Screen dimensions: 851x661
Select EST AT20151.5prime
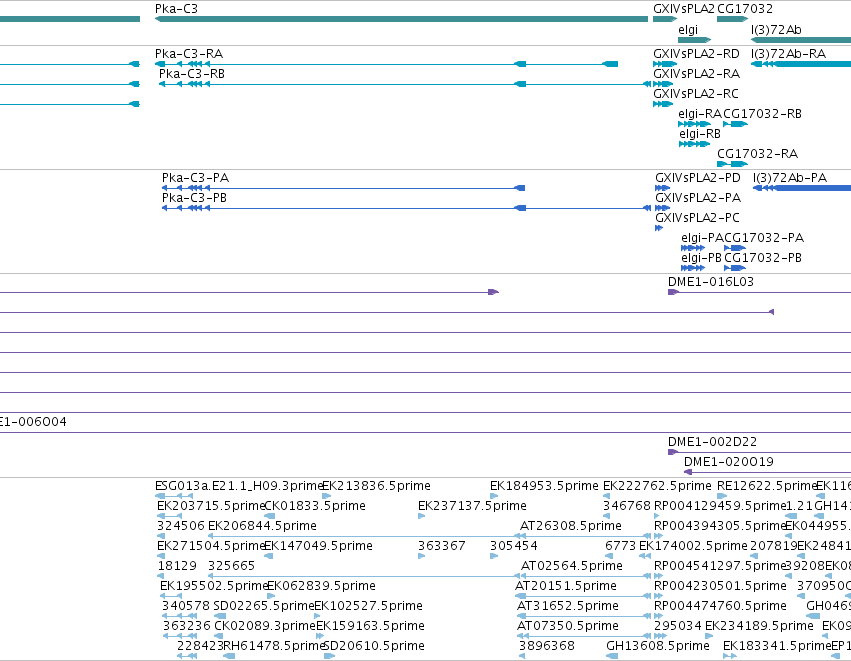[x=583, y=596]
